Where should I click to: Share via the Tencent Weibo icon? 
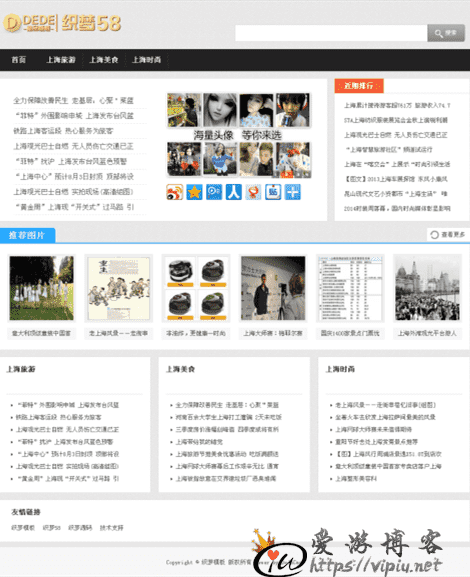[x=214, y=192]
